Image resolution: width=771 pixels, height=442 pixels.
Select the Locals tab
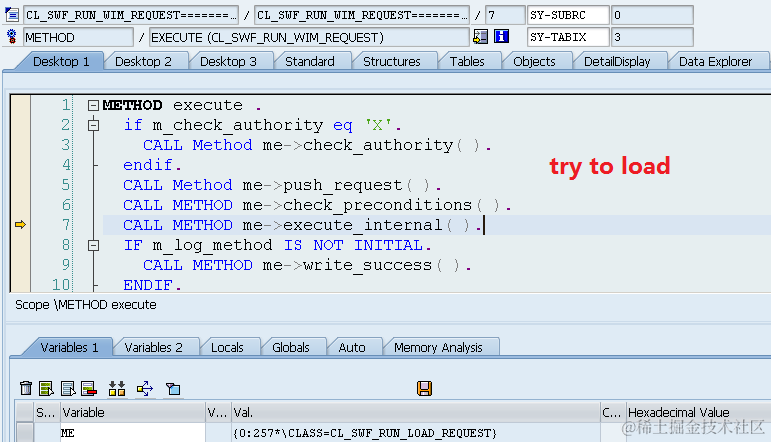(227, 348)
